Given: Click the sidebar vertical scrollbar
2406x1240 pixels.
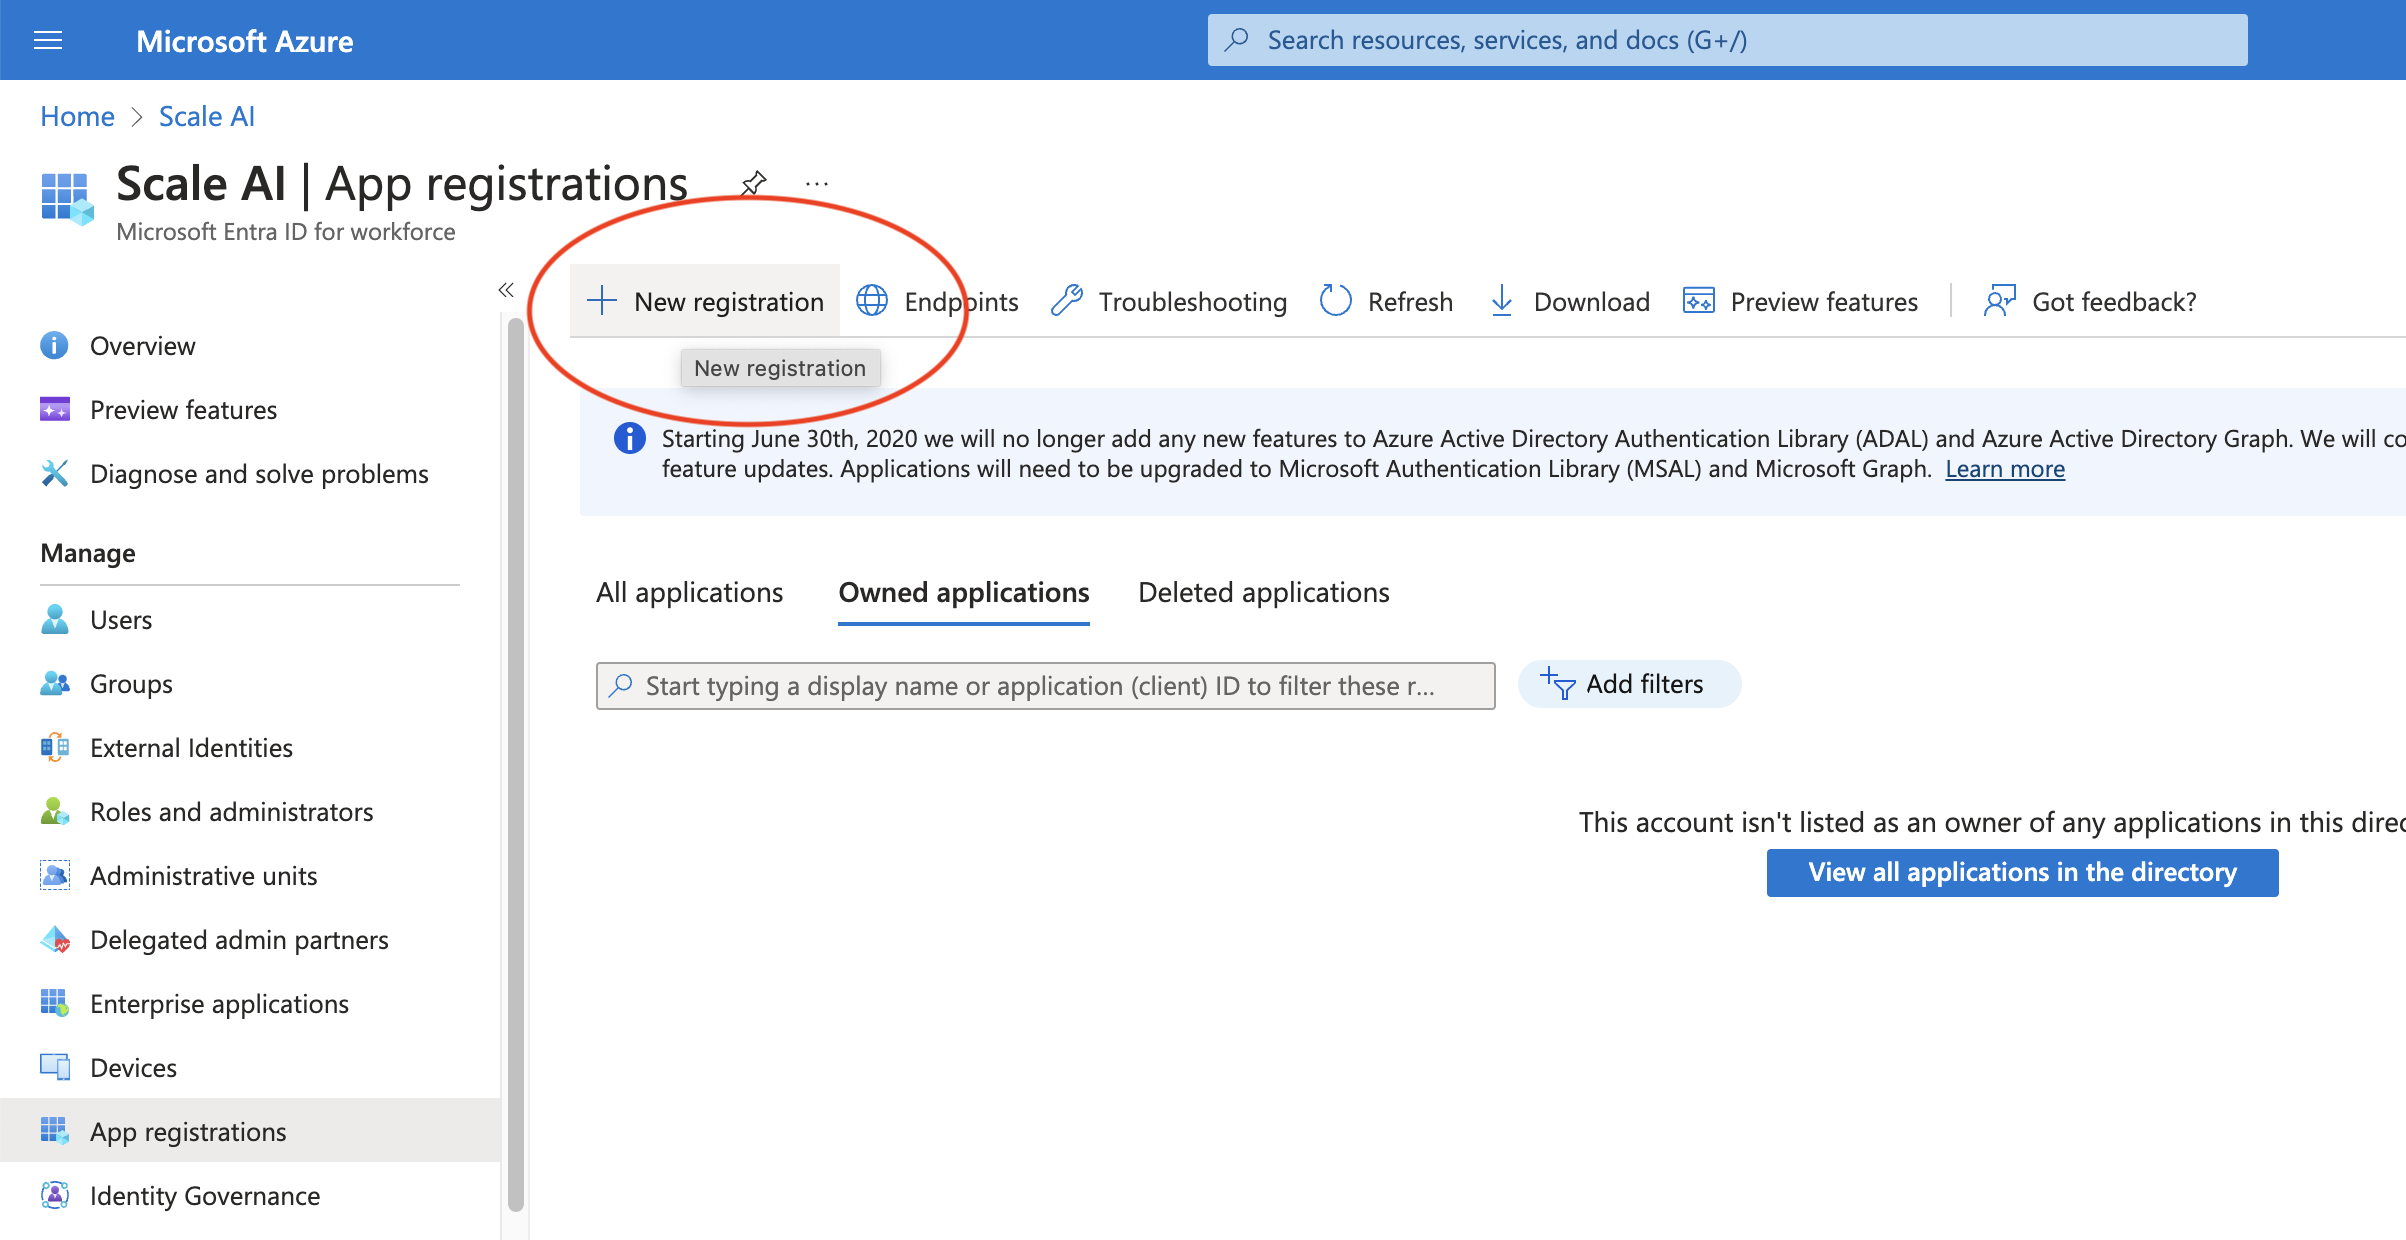Looking at the screenshot, I should point(515,760).
